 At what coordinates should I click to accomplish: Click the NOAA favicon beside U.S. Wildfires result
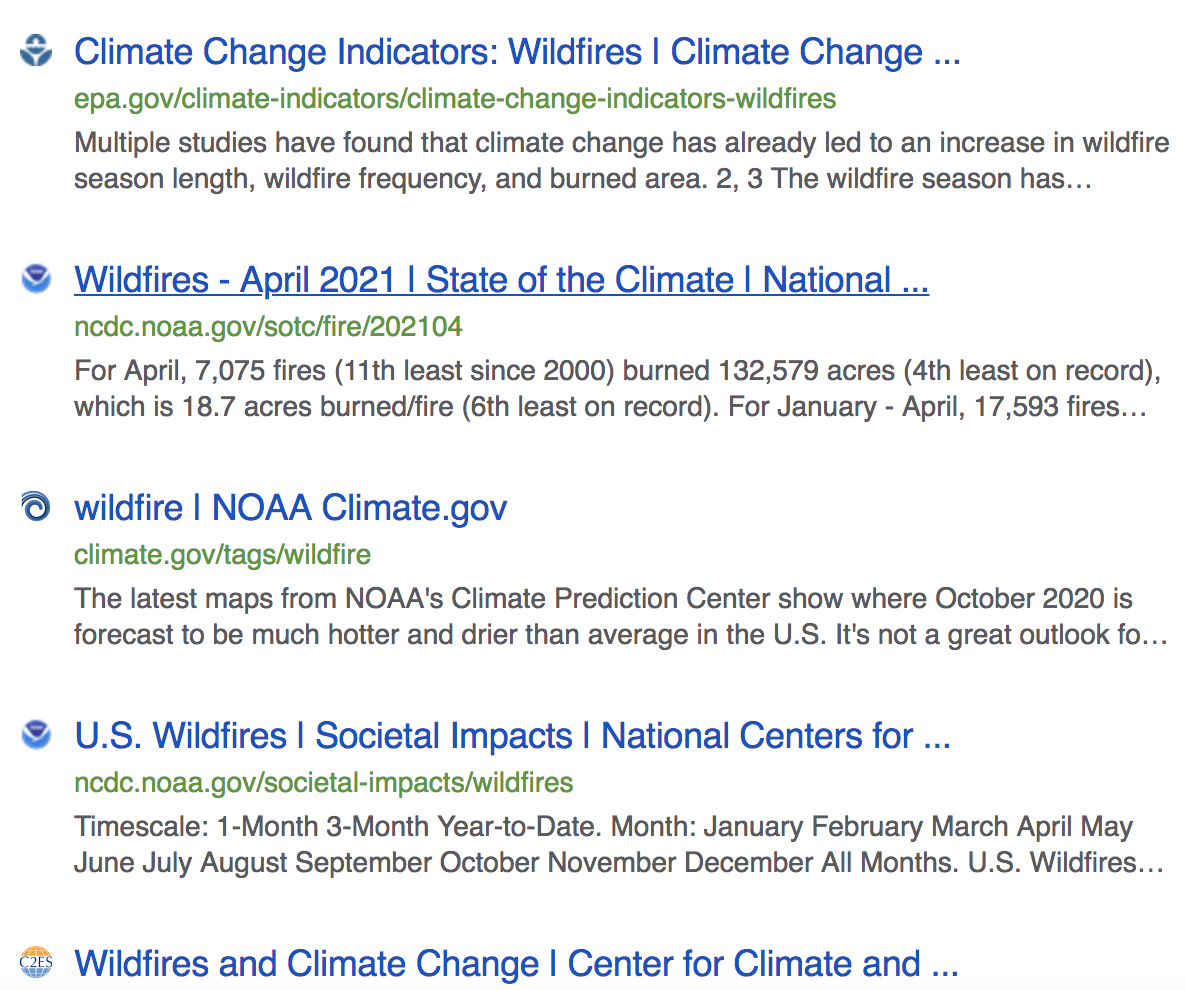[36, 734]
